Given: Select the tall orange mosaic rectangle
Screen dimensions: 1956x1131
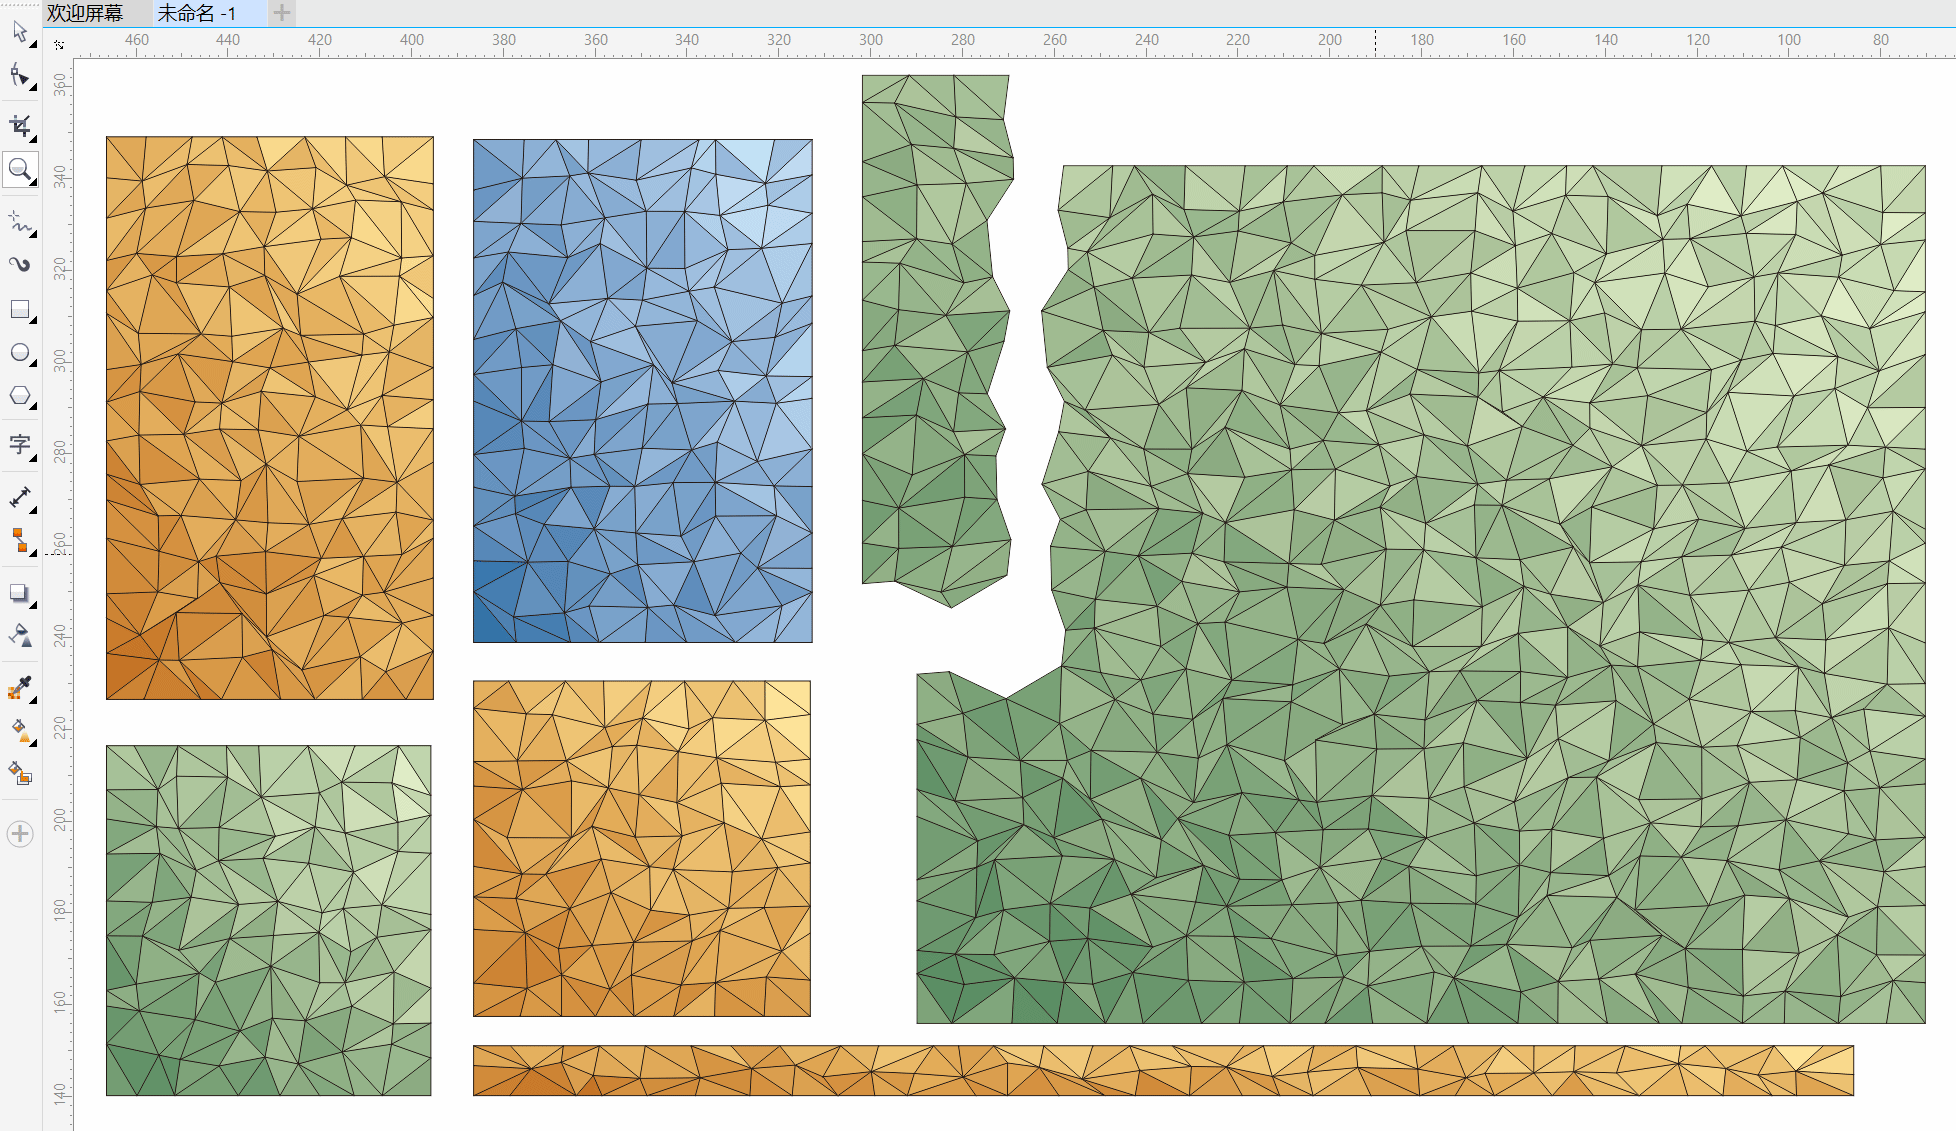Looking at the screenshot, I should pyautogui.click(x=270, y=418).
